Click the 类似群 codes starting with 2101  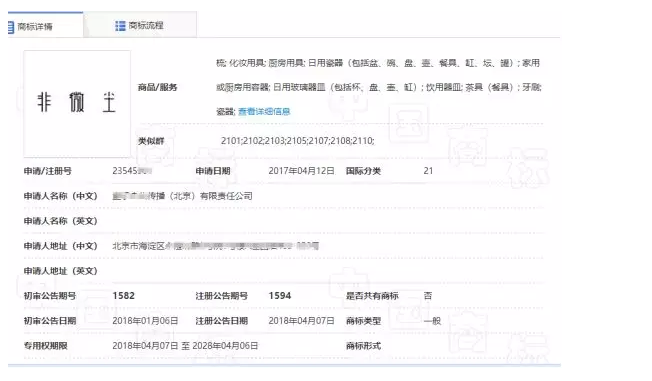(297, 141)
